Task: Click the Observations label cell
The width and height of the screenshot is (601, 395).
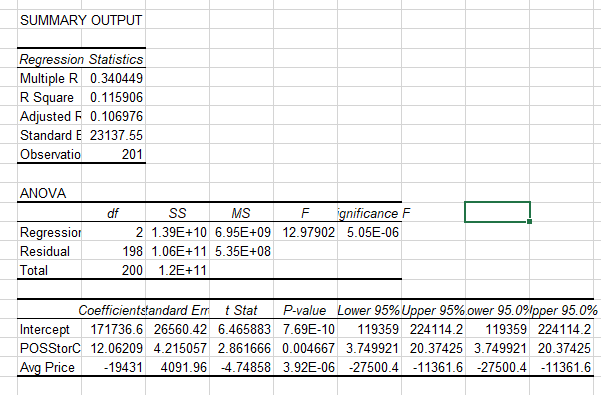Action: (49, 154)
